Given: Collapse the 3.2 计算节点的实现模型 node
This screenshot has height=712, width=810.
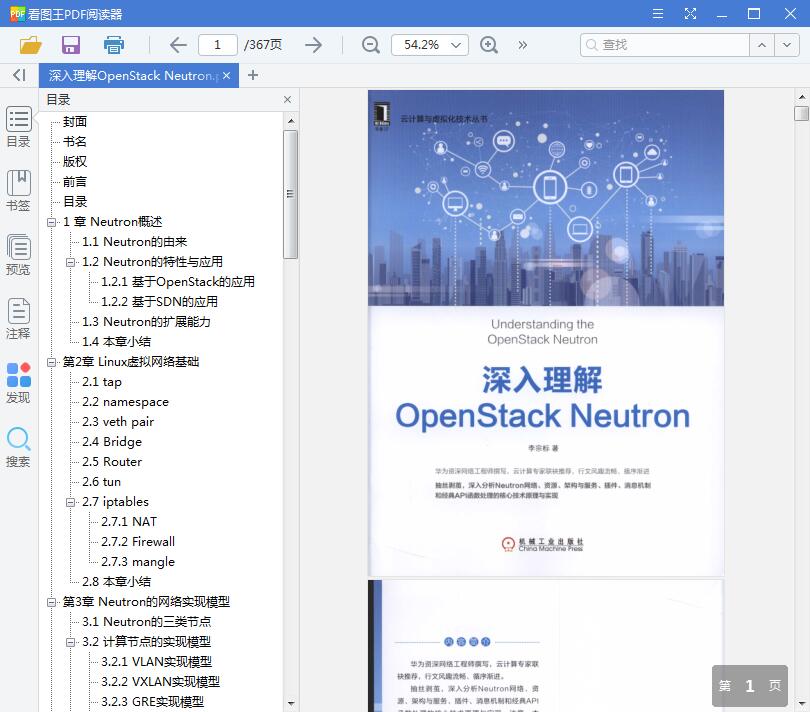Looking at the screenshot, I should pos(70,642).
